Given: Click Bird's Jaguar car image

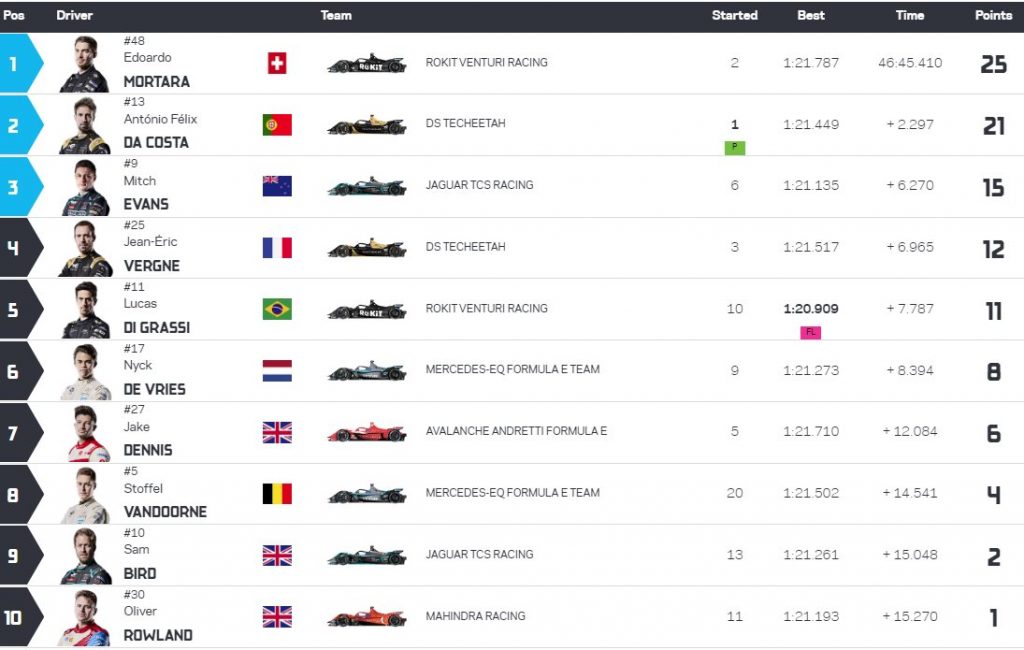Looking at the screenshot, I should (367, 555).
